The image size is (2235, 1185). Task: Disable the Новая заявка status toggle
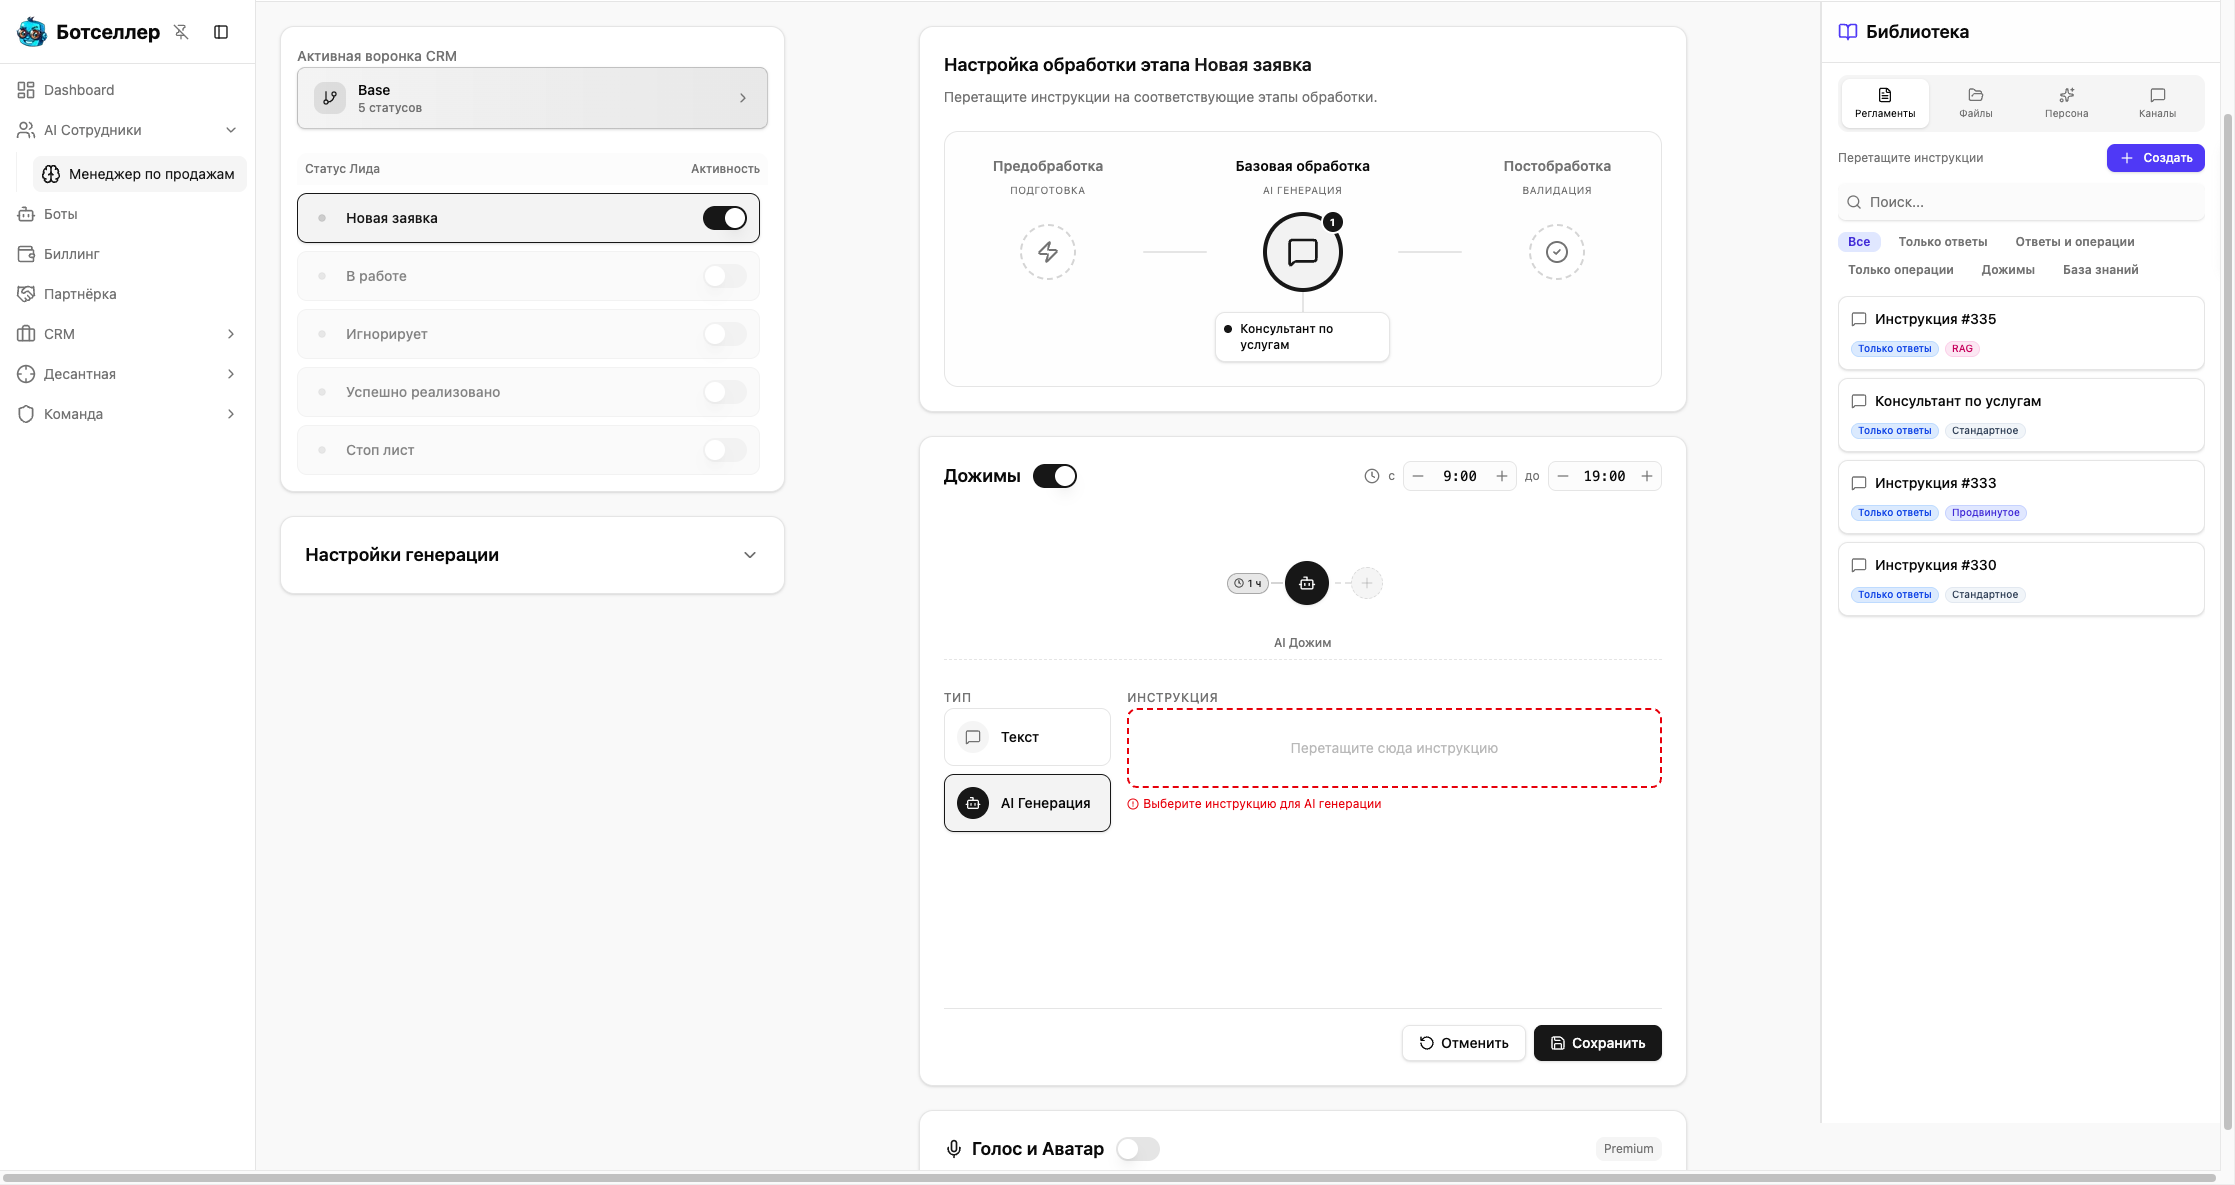pyautogui.click(x=724, y=218)
